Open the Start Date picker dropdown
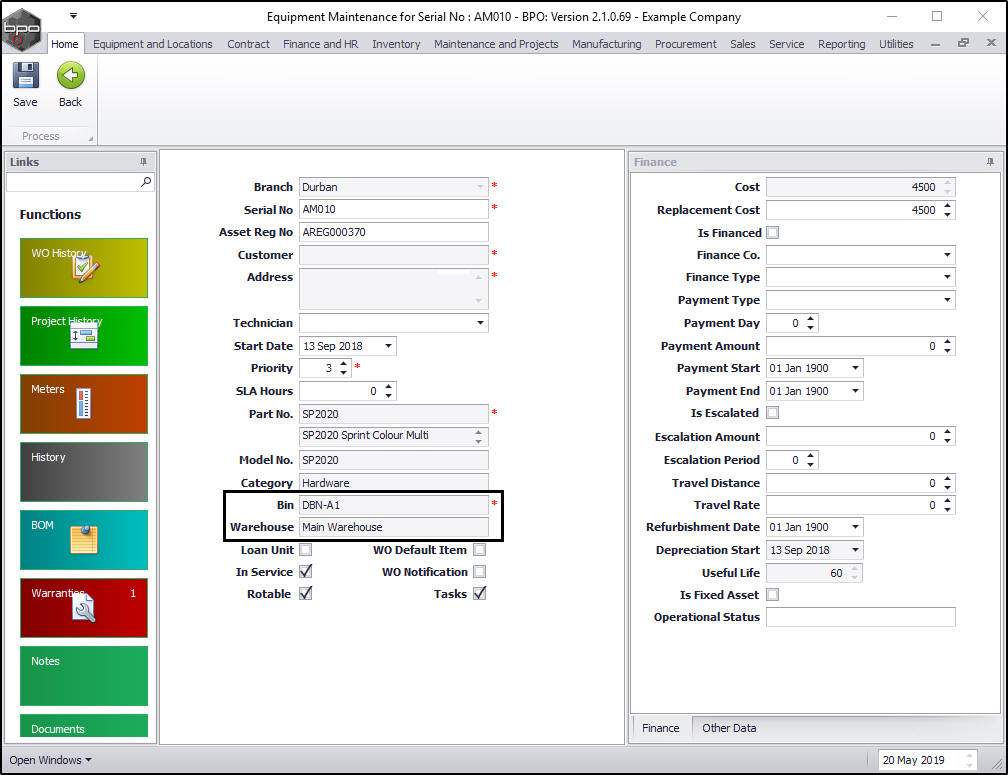The height and width of the screenshot is (775, 1008). [388, 346]
